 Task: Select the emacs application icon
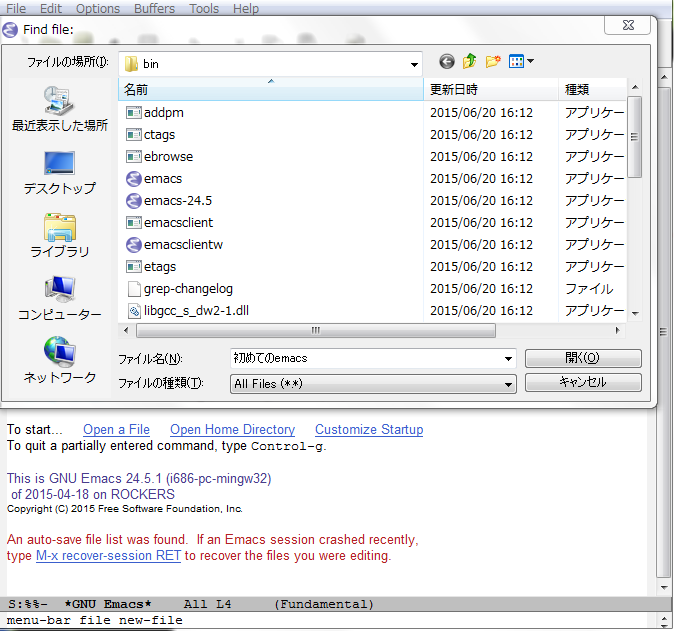pos(134,178)
